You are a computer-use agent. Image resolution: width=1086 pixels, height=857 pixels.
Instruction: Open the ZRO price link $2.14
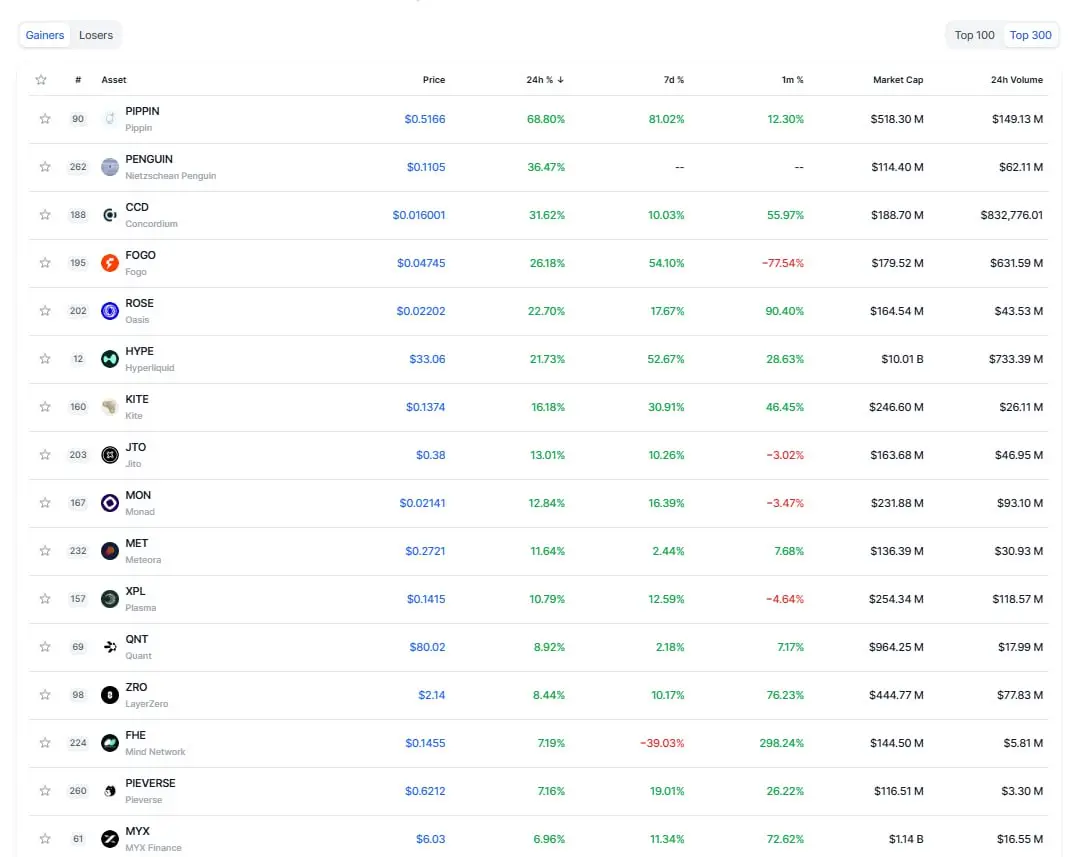(x=431, y=695)
